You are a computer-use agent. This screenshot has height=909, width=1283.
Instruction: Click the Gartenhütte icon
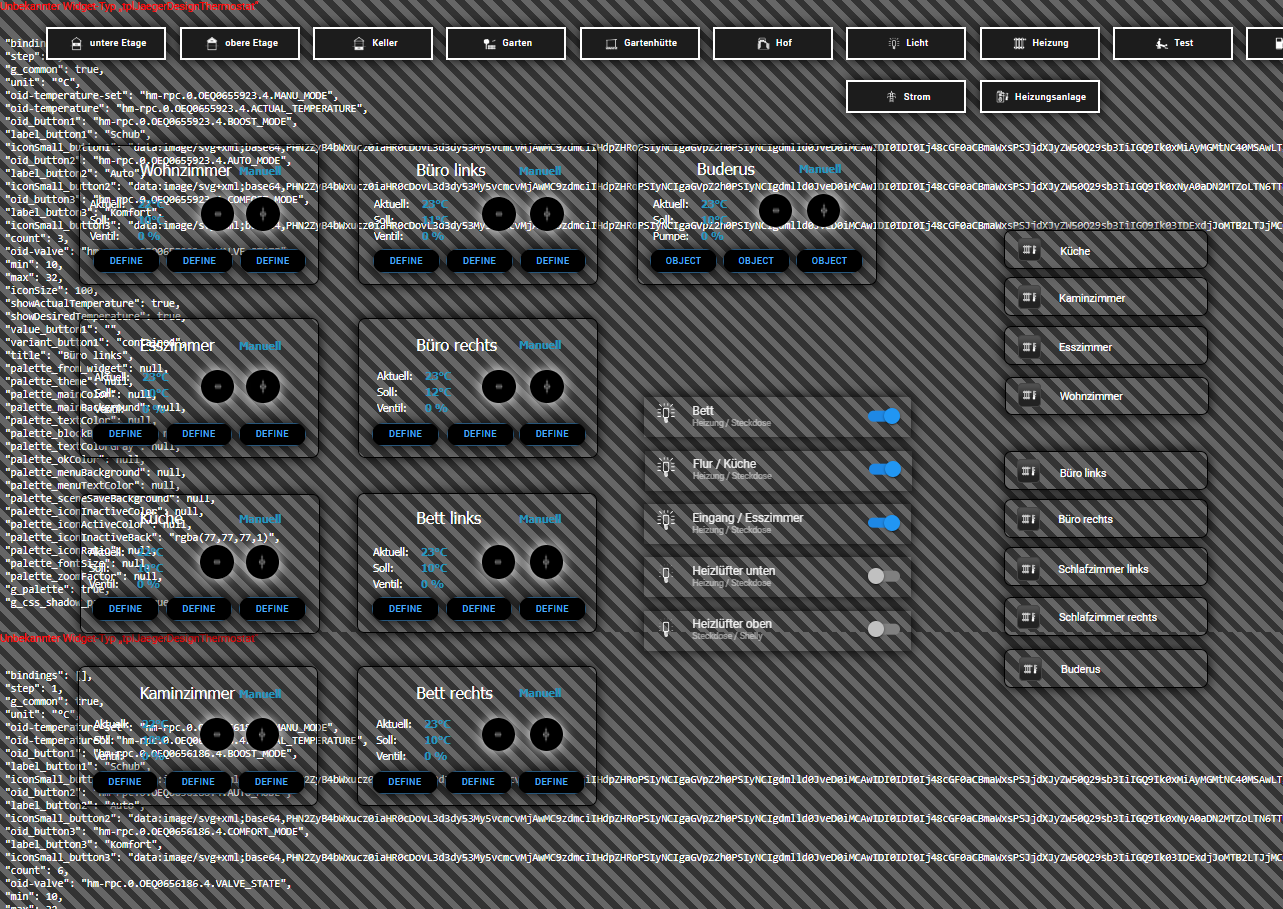pyautogui.click(x=613, y=44)
